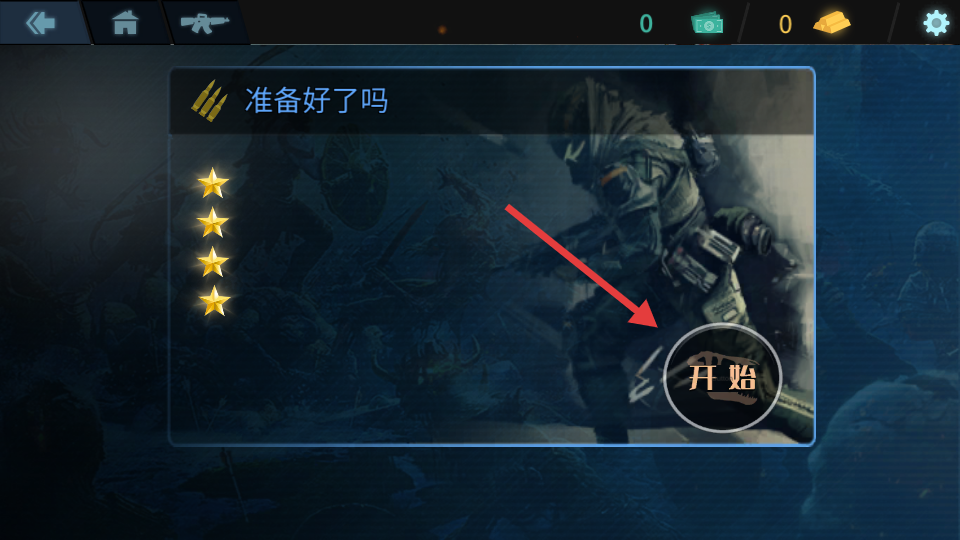
Task: Click the dark header bar of panel
Action: pos(491,101)
